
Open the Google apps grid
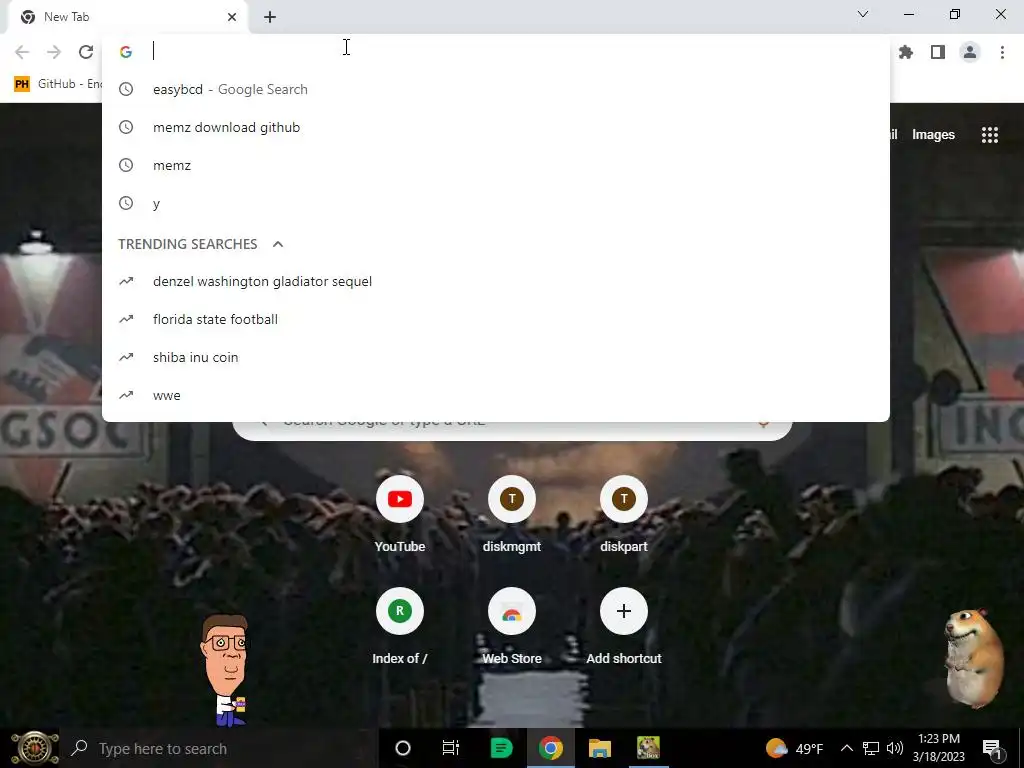(989, 135)
